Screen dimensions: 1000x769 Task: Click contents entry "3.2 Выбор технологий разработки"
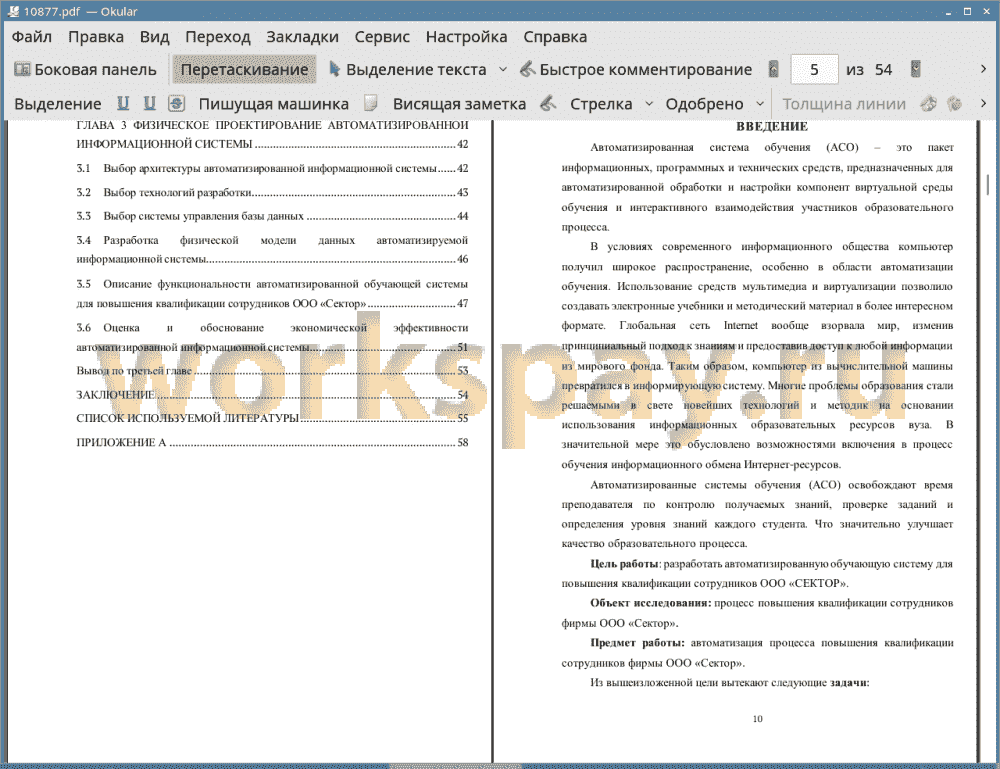pos(272,193)
